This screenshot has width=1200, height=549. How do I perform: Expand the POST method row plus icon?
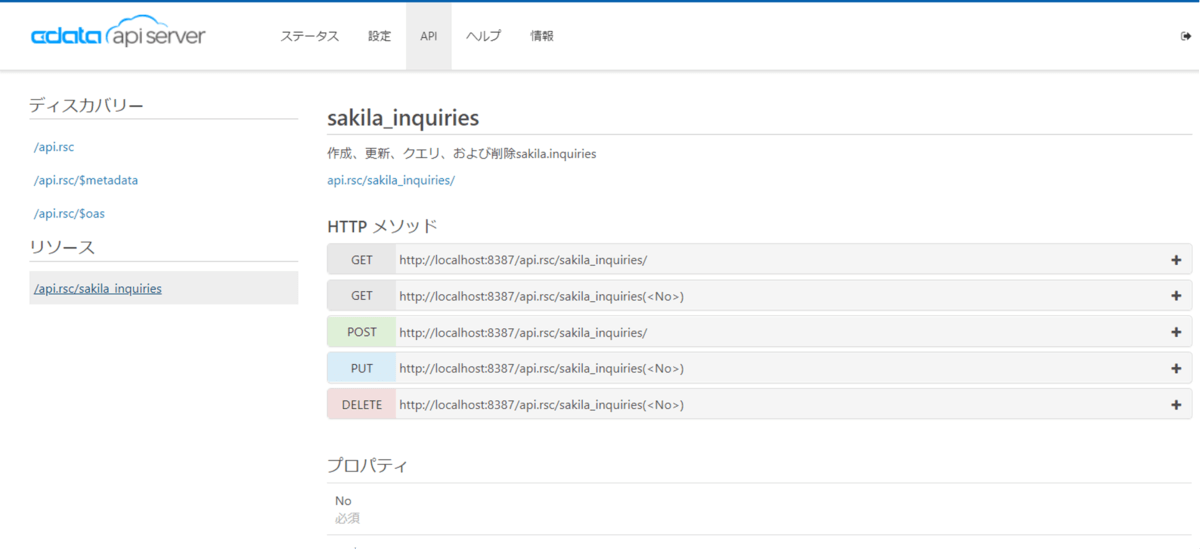coord(1176,332)
